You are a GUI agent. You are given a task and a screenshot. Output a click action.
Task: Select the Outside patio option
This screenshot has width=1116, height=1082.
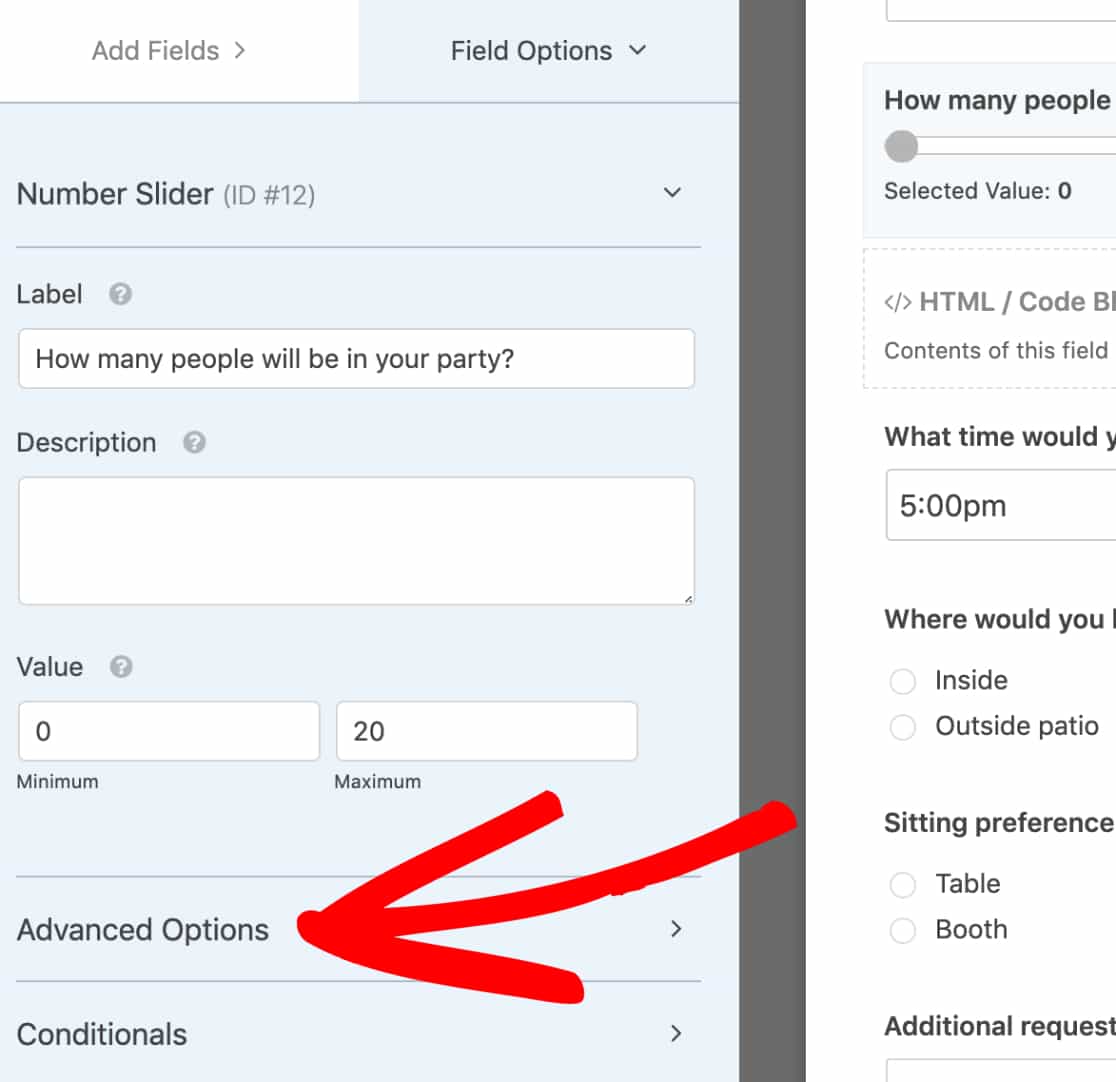[x=903, y=727]
